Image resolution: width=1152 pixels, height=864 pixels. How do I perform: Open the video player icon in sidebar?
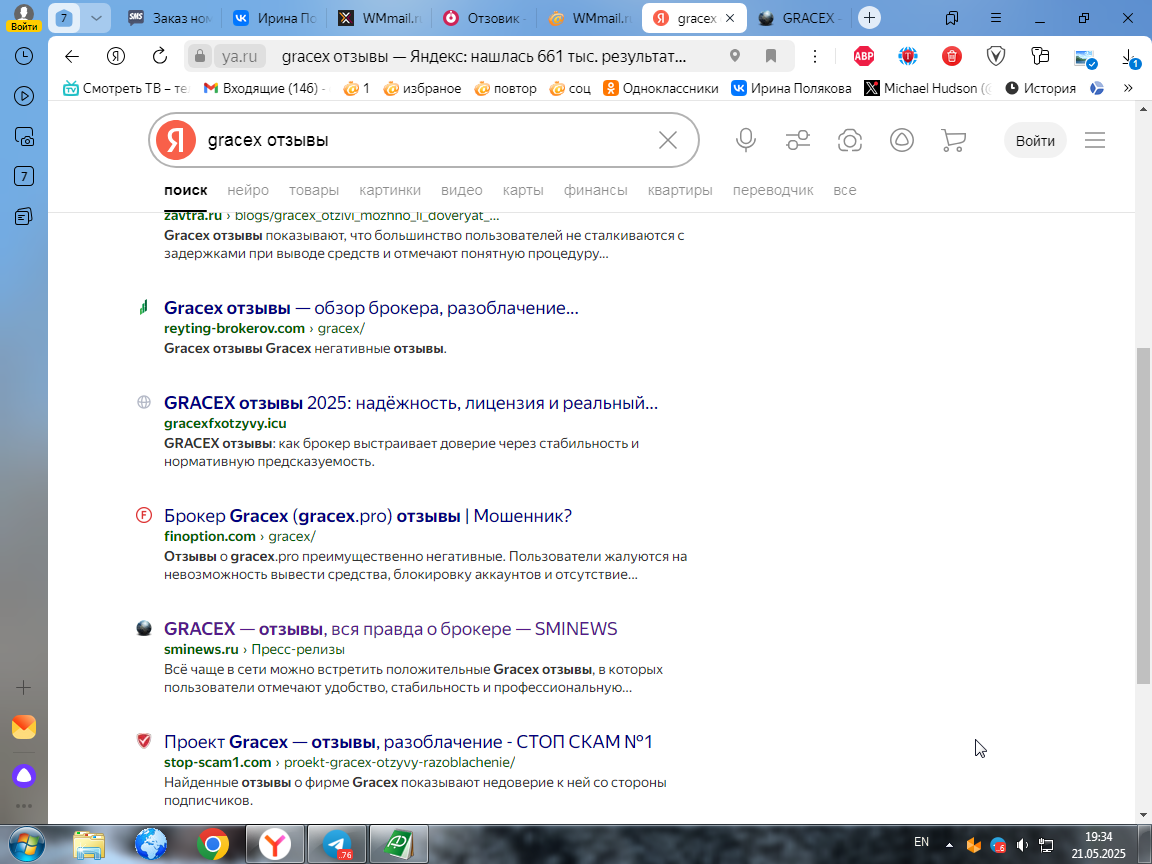click(24, 96)
